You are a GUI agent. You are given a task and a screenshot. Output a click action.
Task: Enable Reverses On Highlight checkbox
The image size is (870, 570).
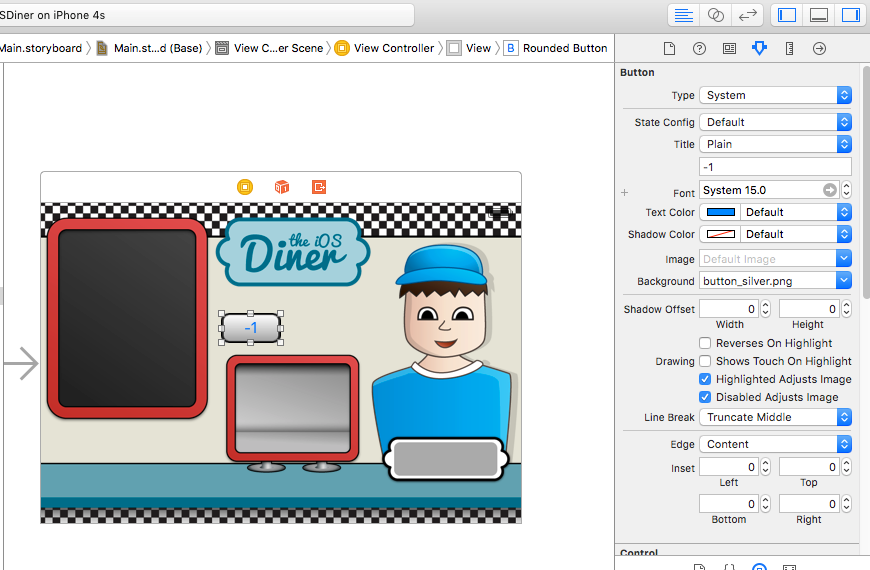point(705,343)
